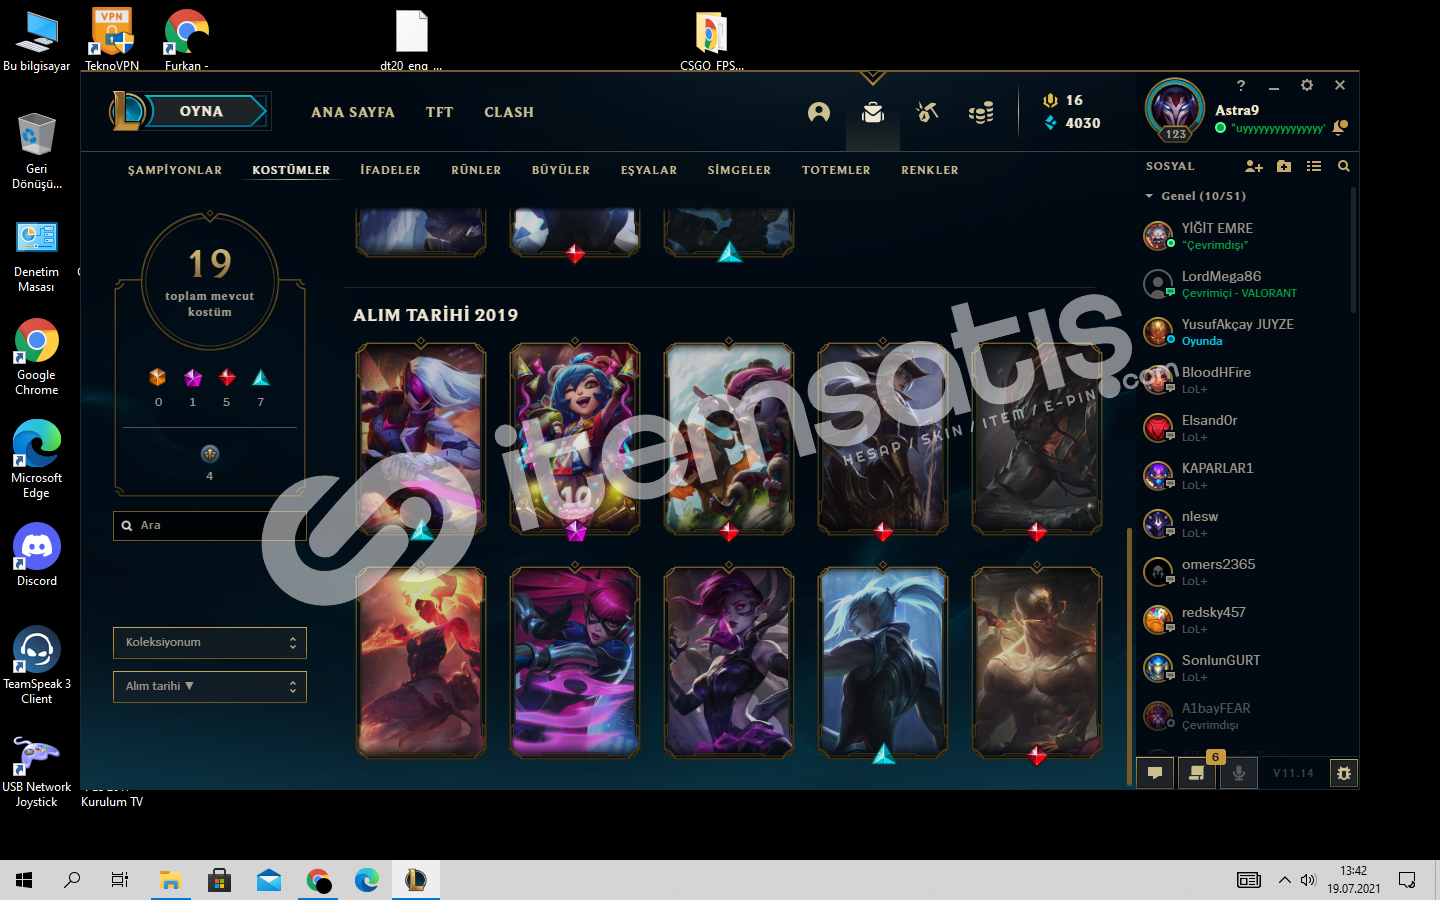Filter skins by orange gem rarity
1440x900 pixels.
(x=158, y=377)
